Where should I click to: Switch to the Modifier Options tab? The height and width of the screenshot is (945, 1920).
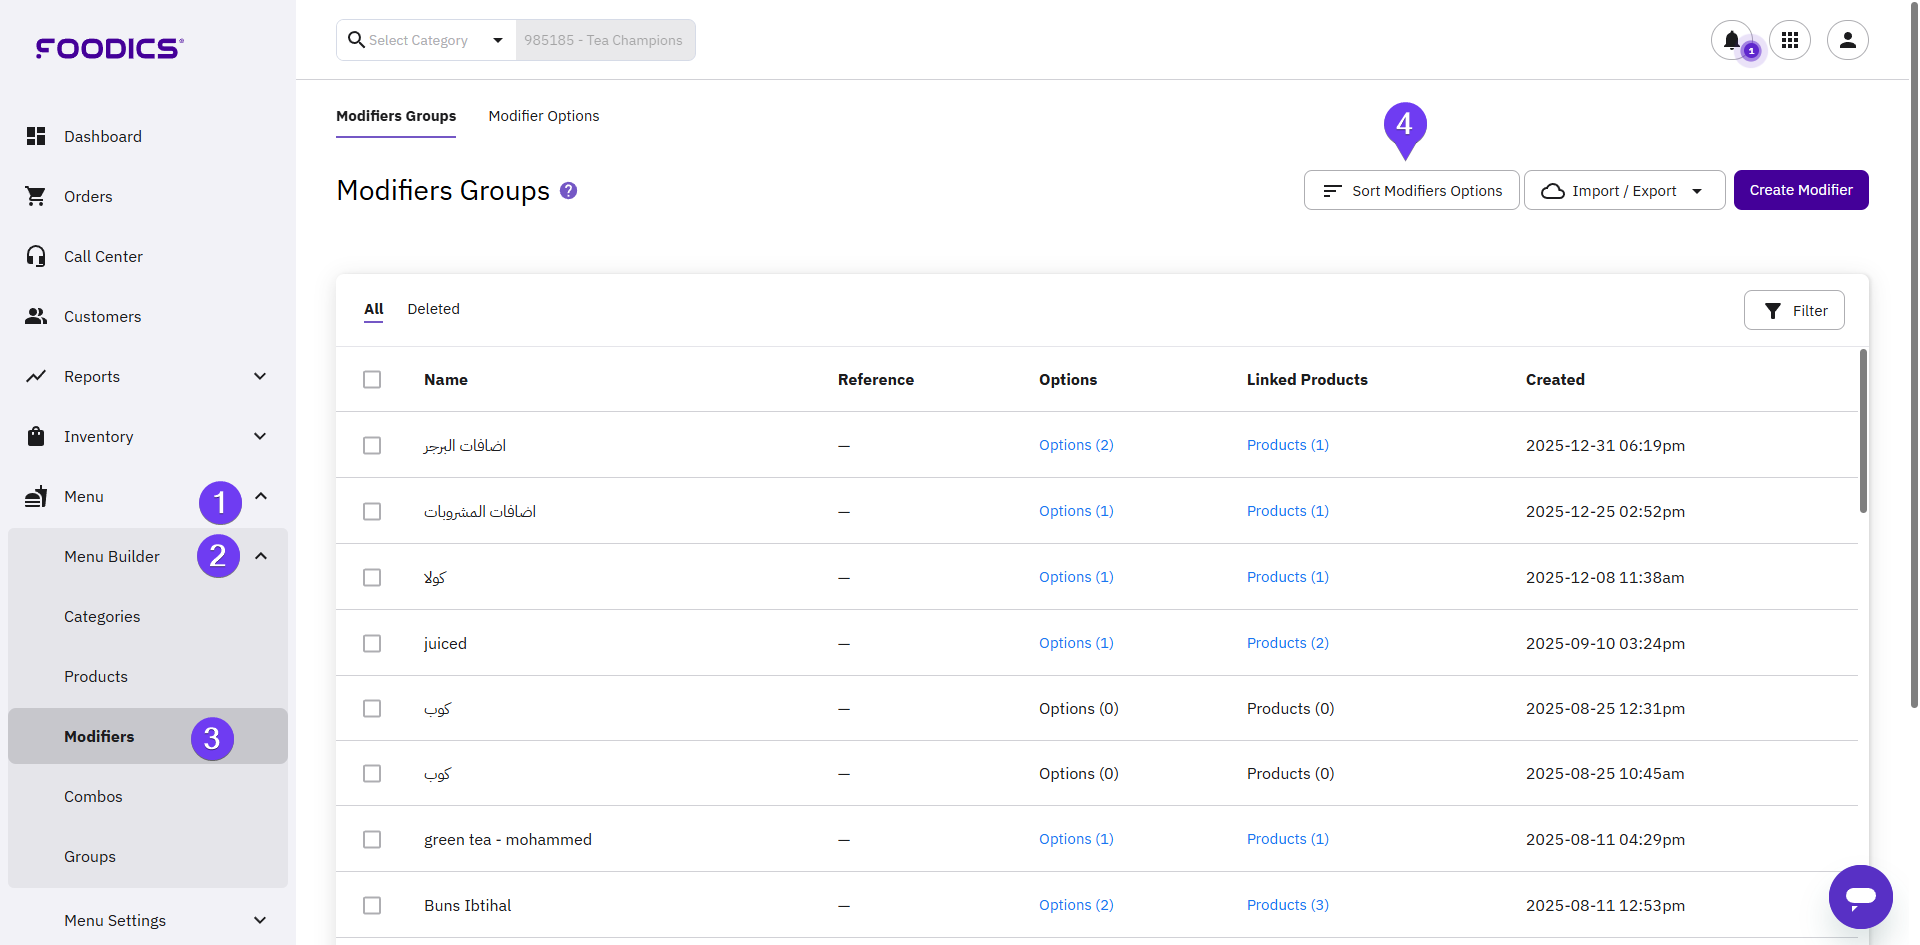[544, 116]
